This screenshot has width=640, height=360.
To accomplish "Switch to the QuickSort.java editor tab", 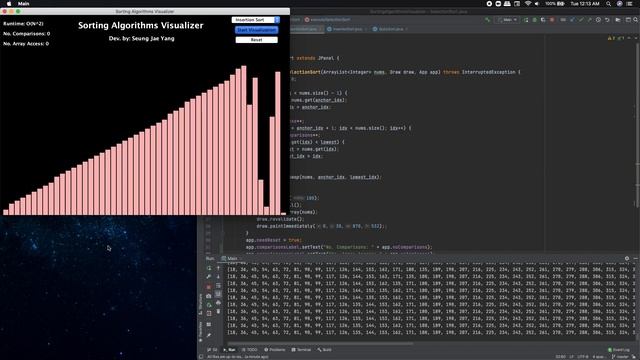I will click(389, 29).
